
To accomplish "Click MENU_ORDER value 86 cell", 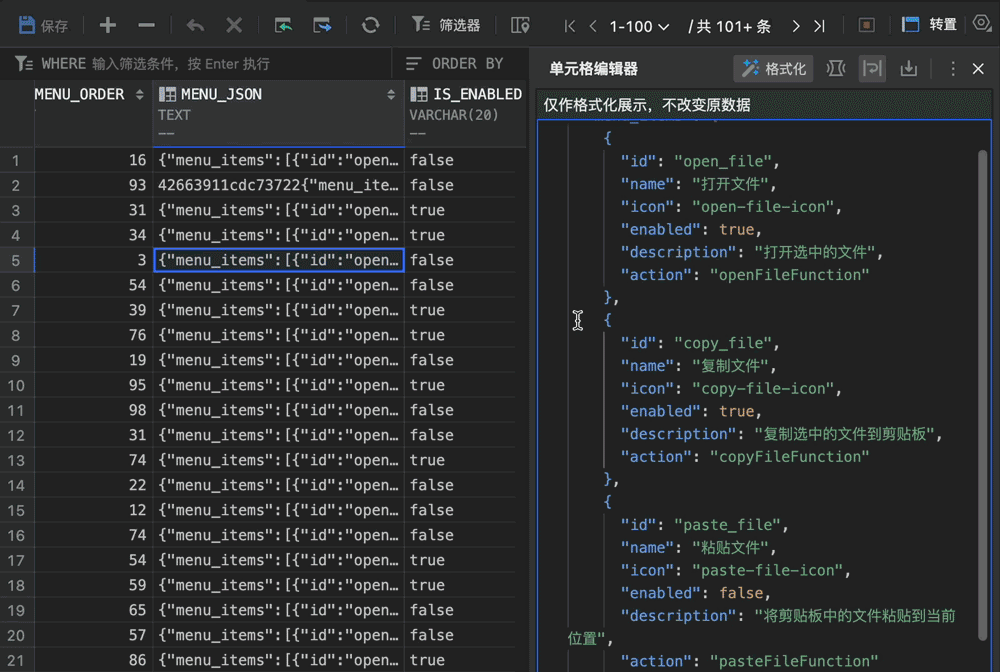I will point(93,660).
